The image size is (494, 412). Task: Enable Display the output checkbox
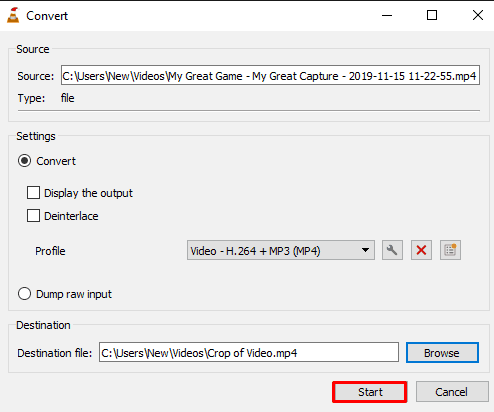[x=33, y=193]
